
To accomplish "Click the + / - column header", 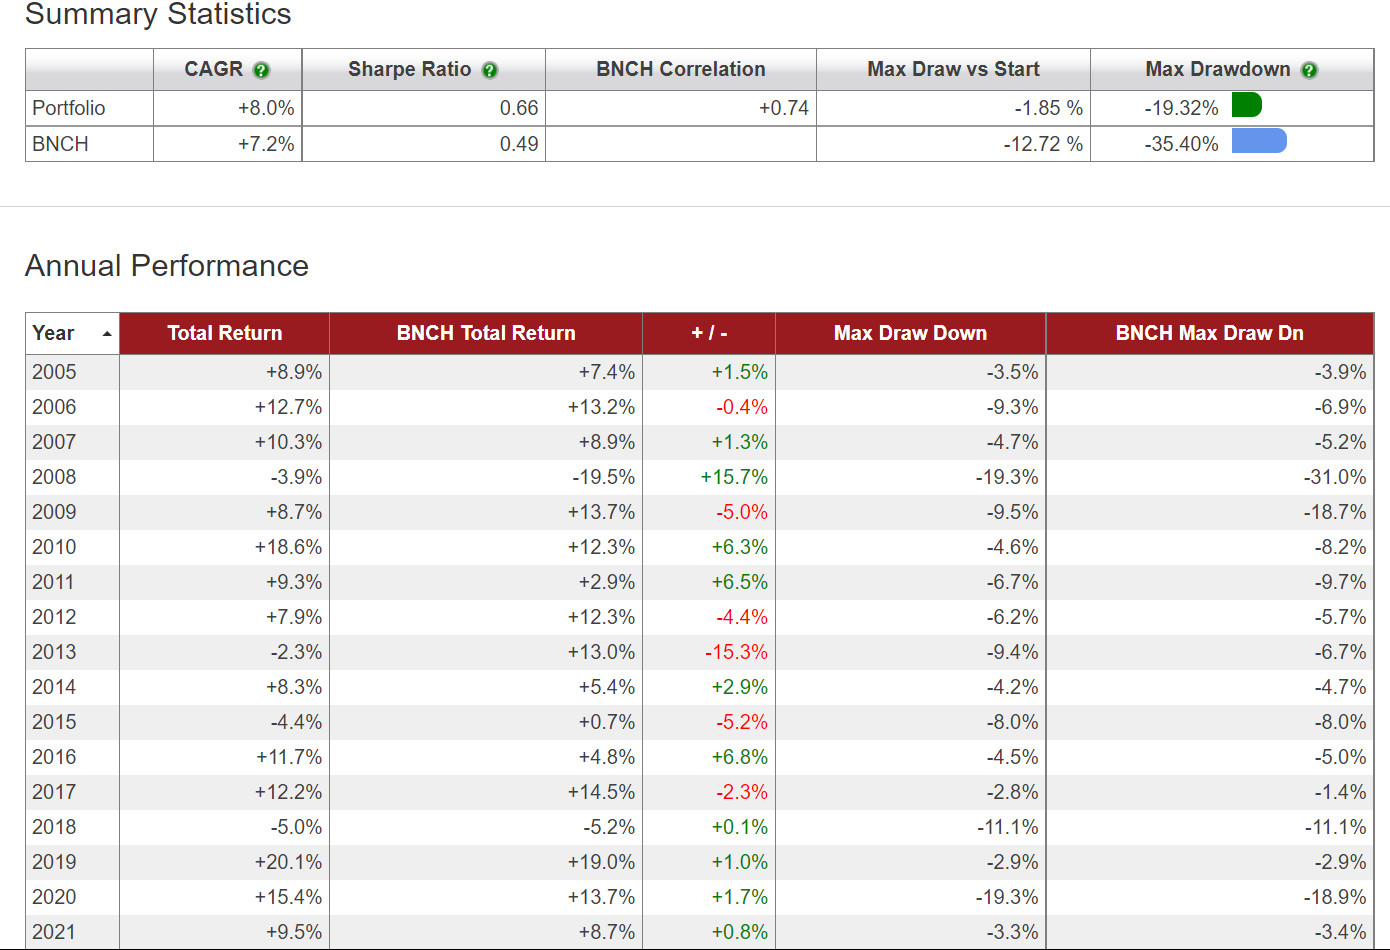I will pyautogui.click(x=709, y=333).
